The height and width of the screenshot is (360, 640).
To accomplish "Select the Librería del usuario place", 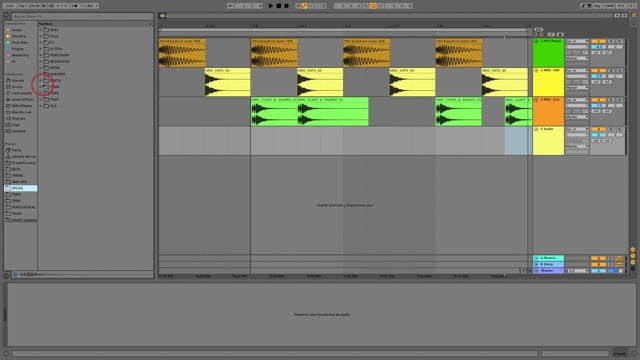I will [x=20, y=156].
